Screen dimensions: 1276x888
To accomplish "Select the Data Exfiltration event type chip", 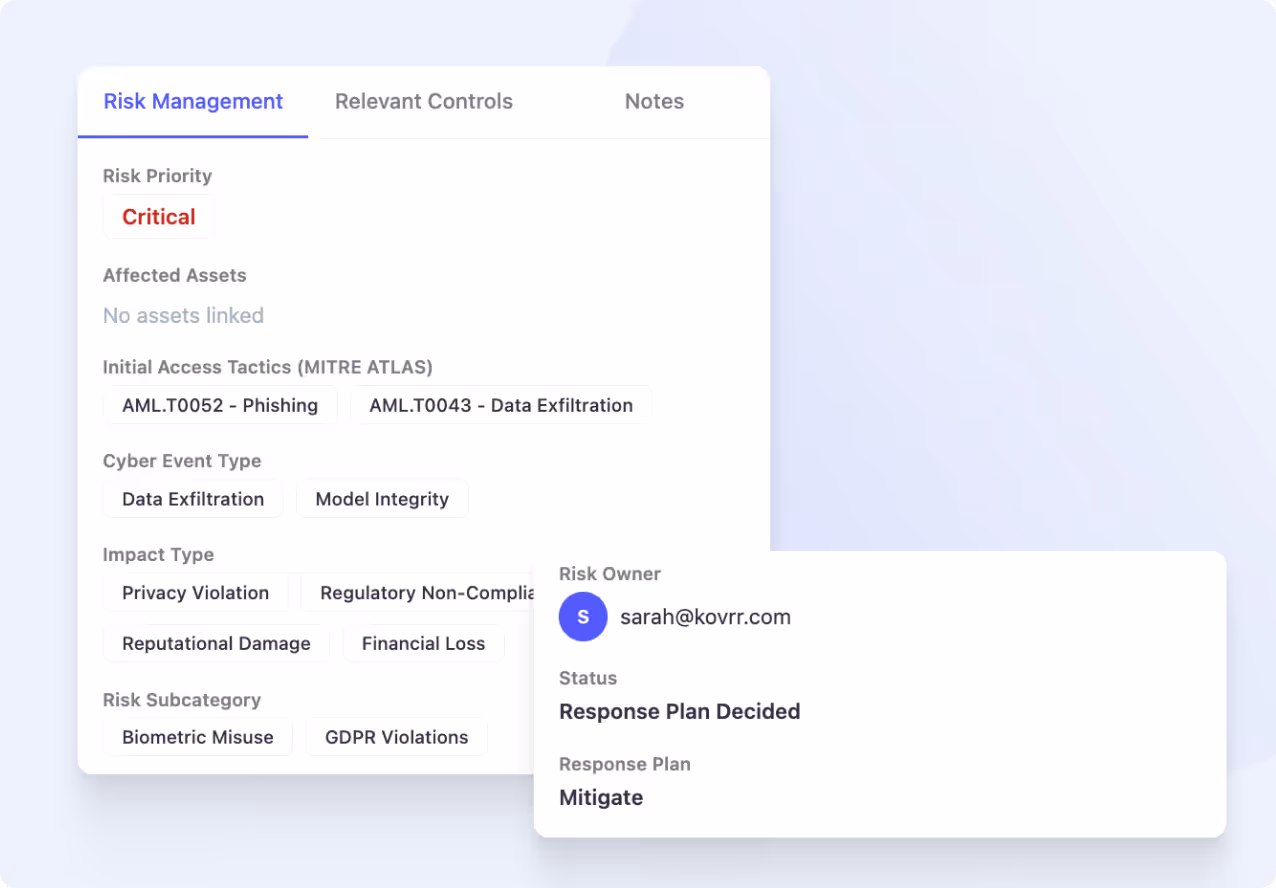I will click(x=192, y=498).
